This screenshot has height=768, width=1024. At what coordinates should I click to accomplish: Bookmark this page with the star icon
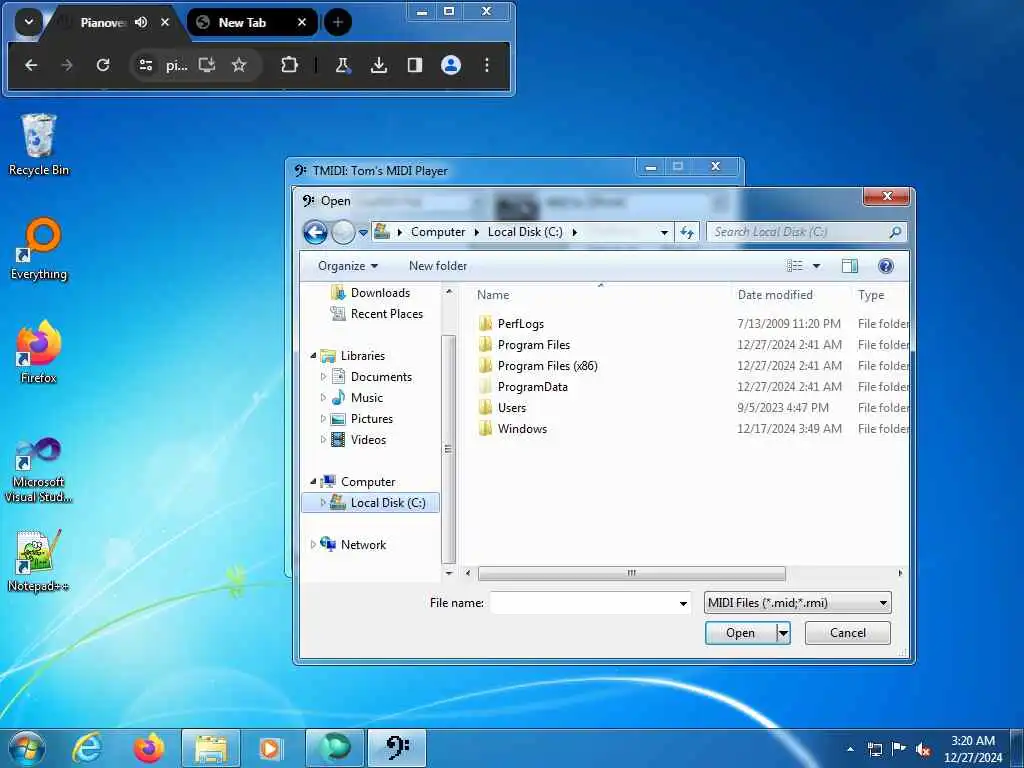(x=239, y=65)
